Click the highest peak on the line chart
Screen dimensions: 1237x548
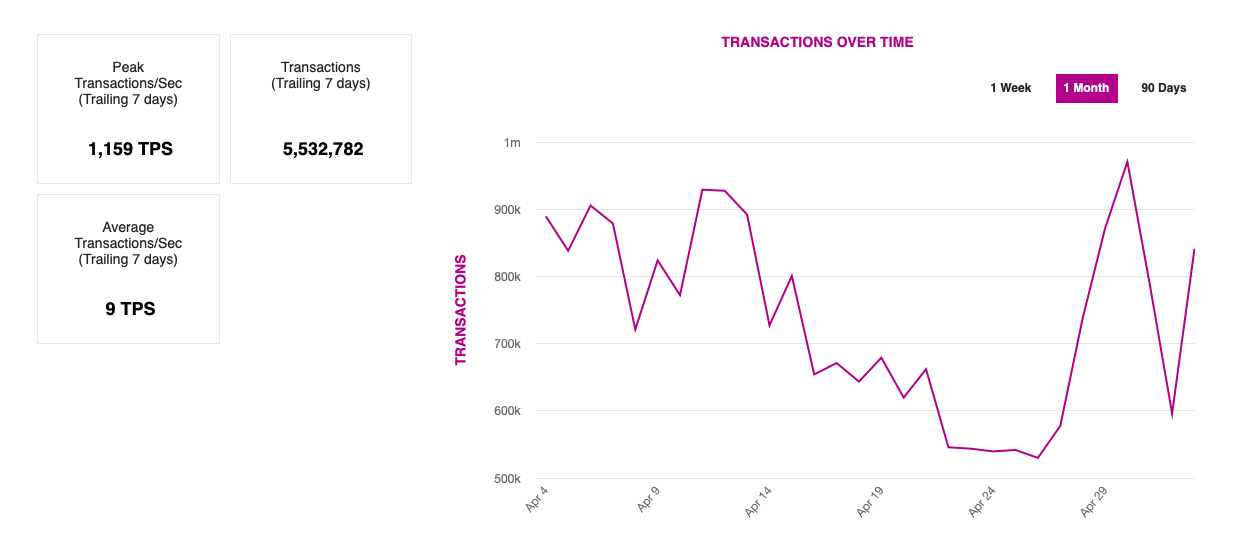[x=1127, y=161]
